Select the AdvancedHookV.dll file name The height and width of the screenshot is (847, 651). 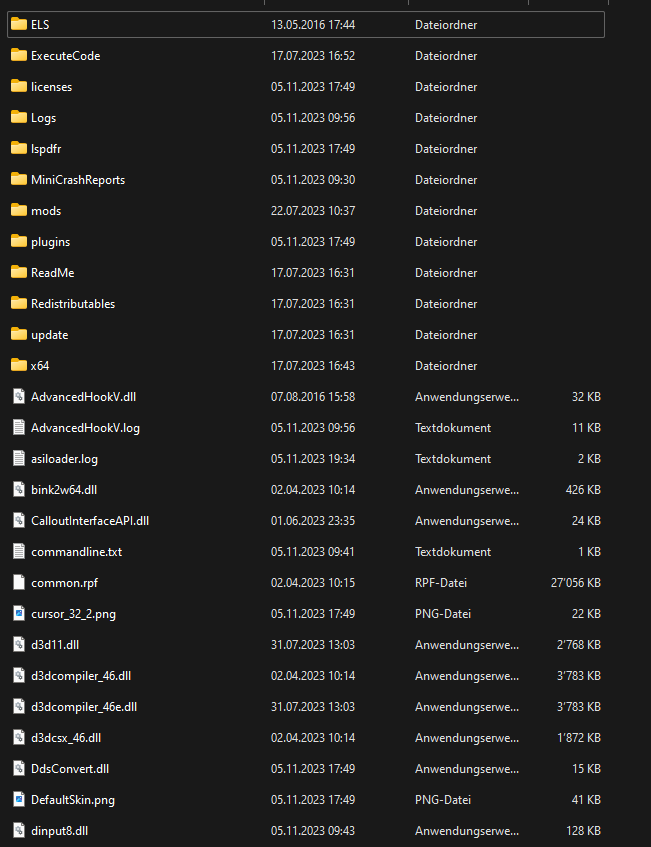[83, 396]
